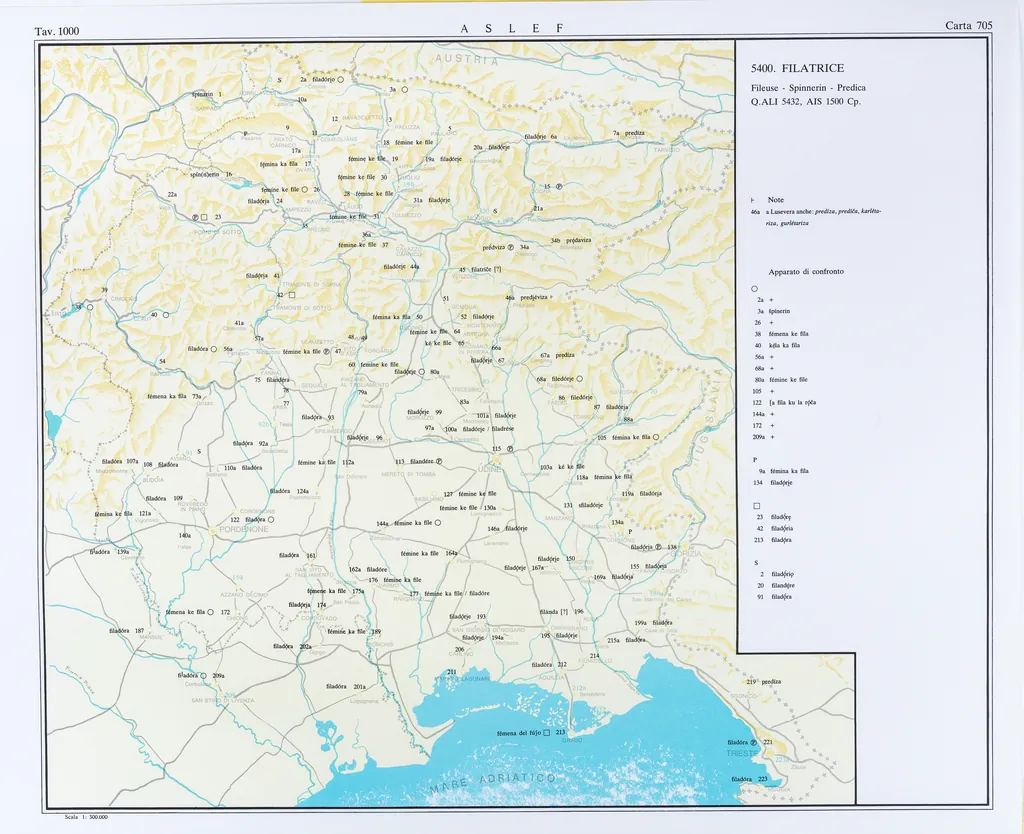Image resolution: width=1024 pixels, height=834 pixels.
Task: Click the map title "5400. FILATRICE"
Action: pyautogui.click(x=797, y=68)
